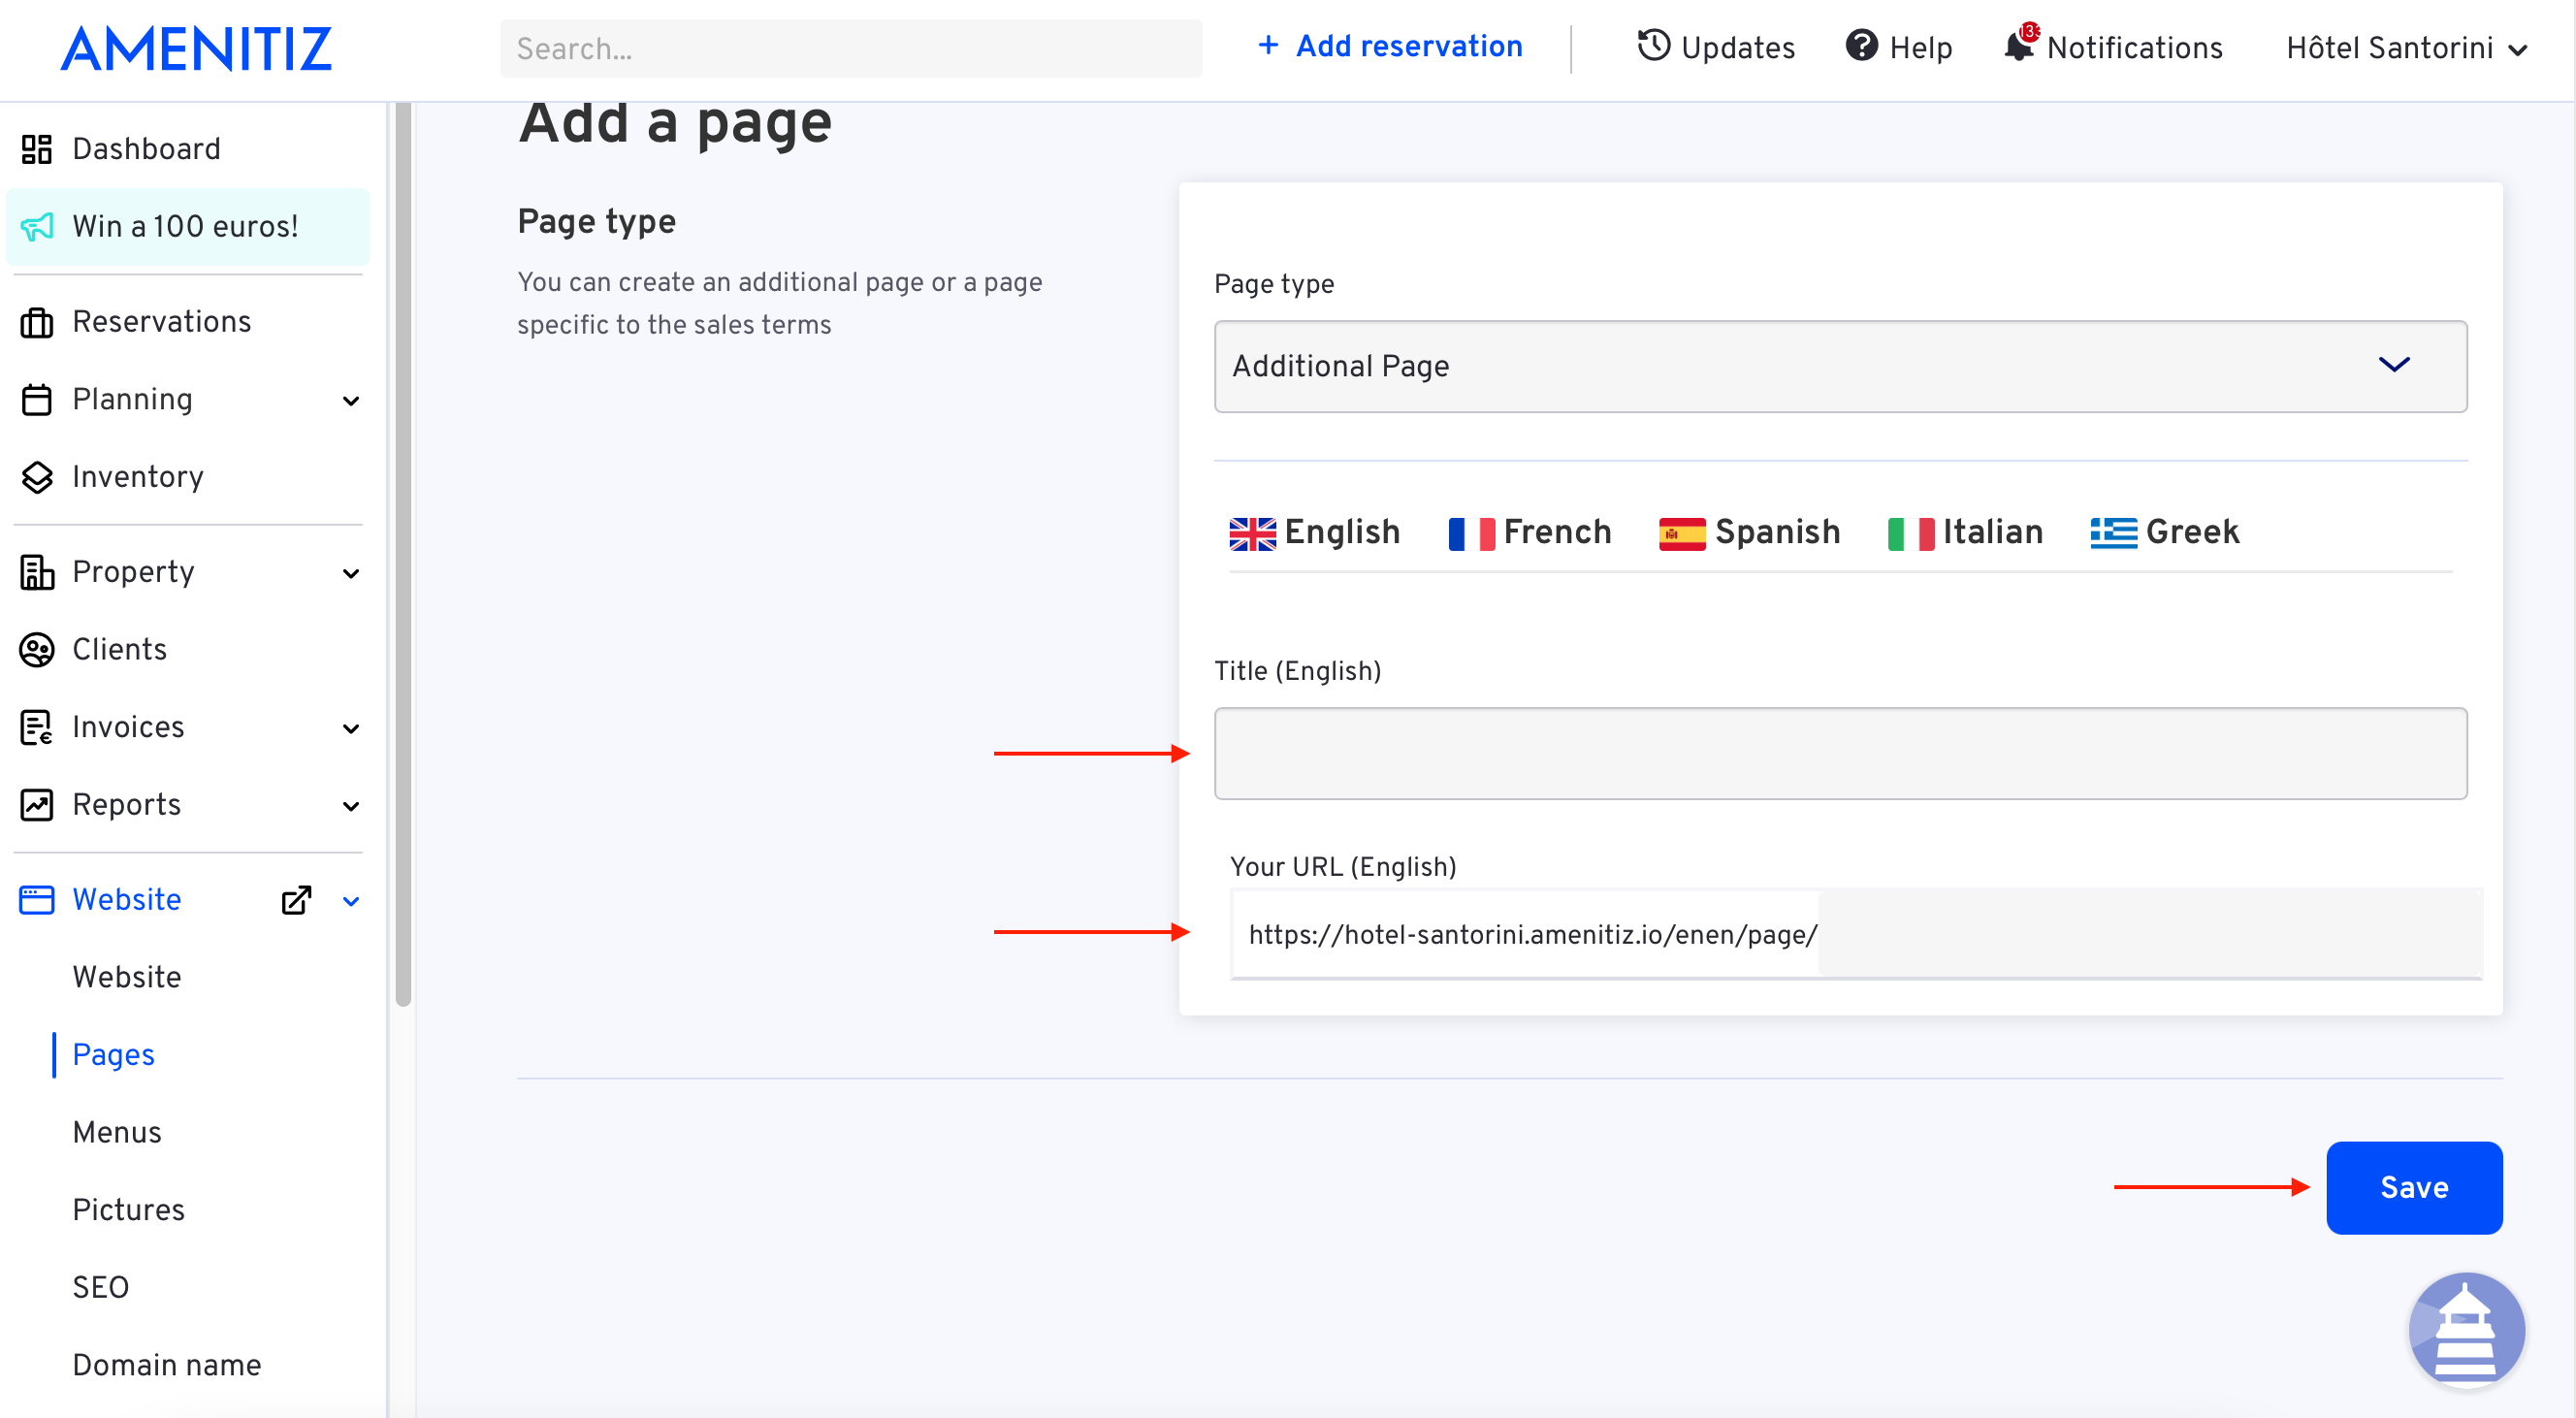Click the Invoices document icon
This screenshot has width=2576, height=1418.
point(37,727)
